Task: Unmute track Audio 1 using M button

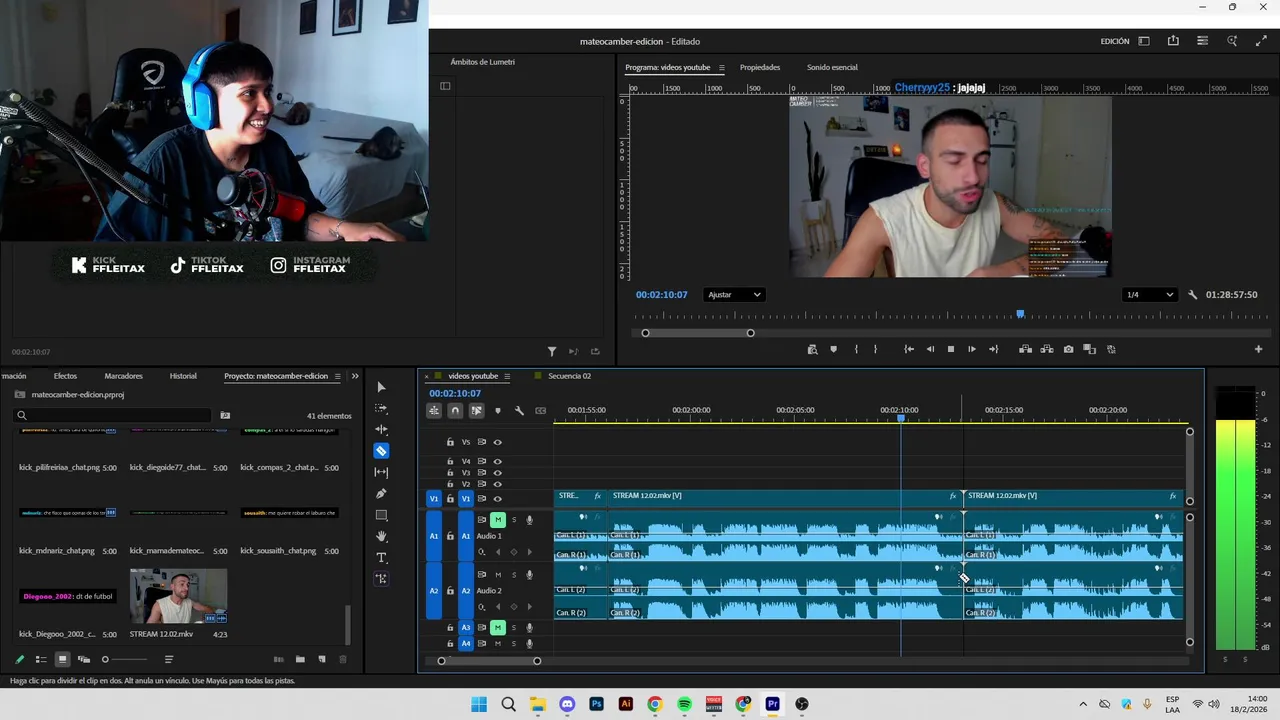Action: (498, 520)
